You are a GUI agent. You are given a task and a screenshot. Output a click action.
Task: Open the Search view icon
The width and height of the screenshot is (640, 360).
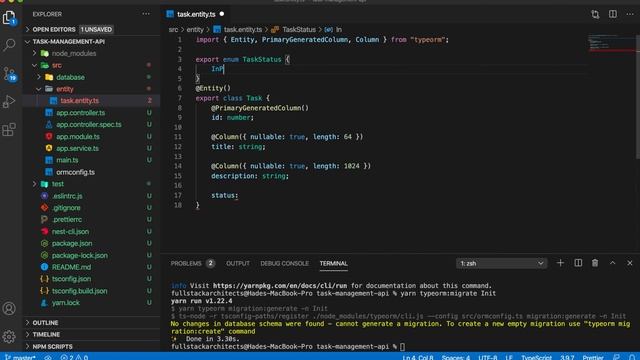coord(9,44)
